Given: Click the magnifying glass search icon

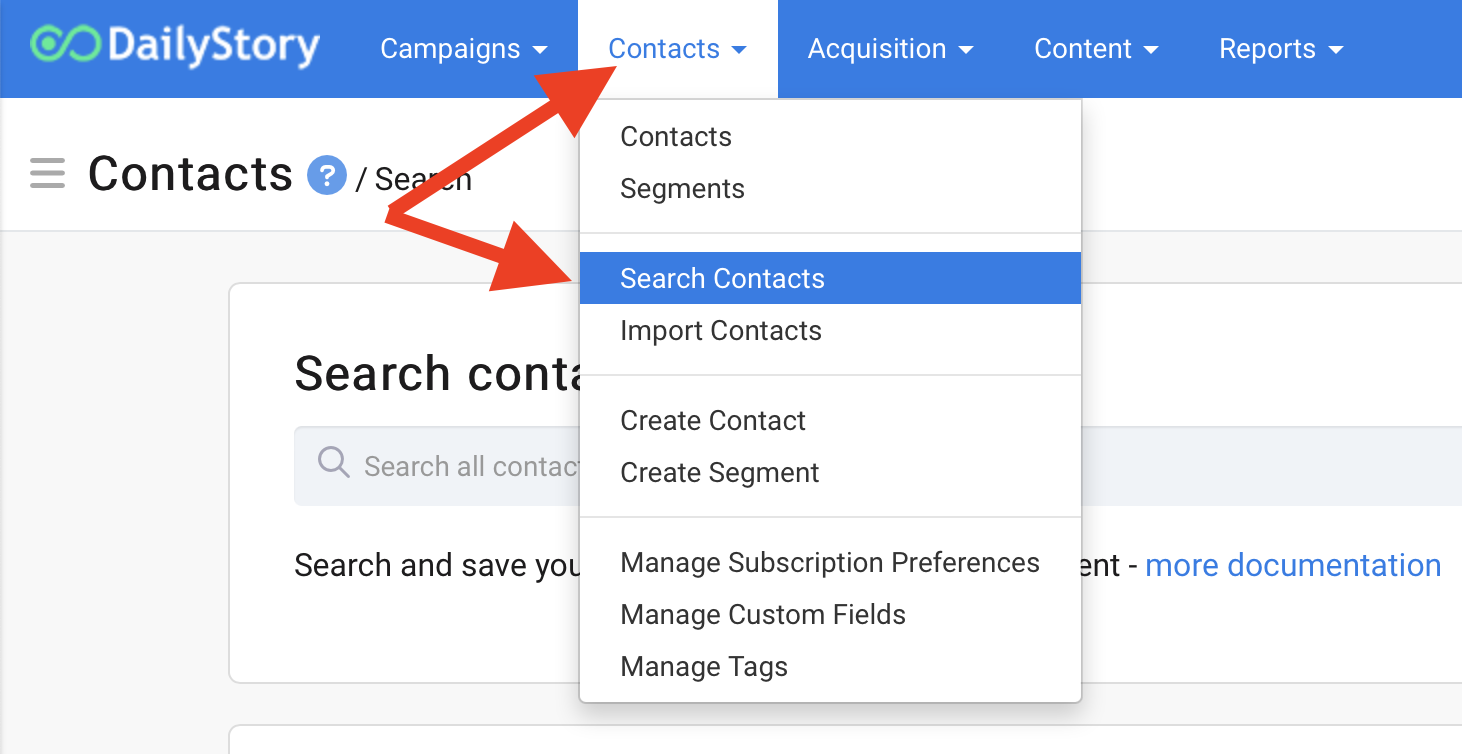Looking at the screenshot, I should (x=333, y=463).
